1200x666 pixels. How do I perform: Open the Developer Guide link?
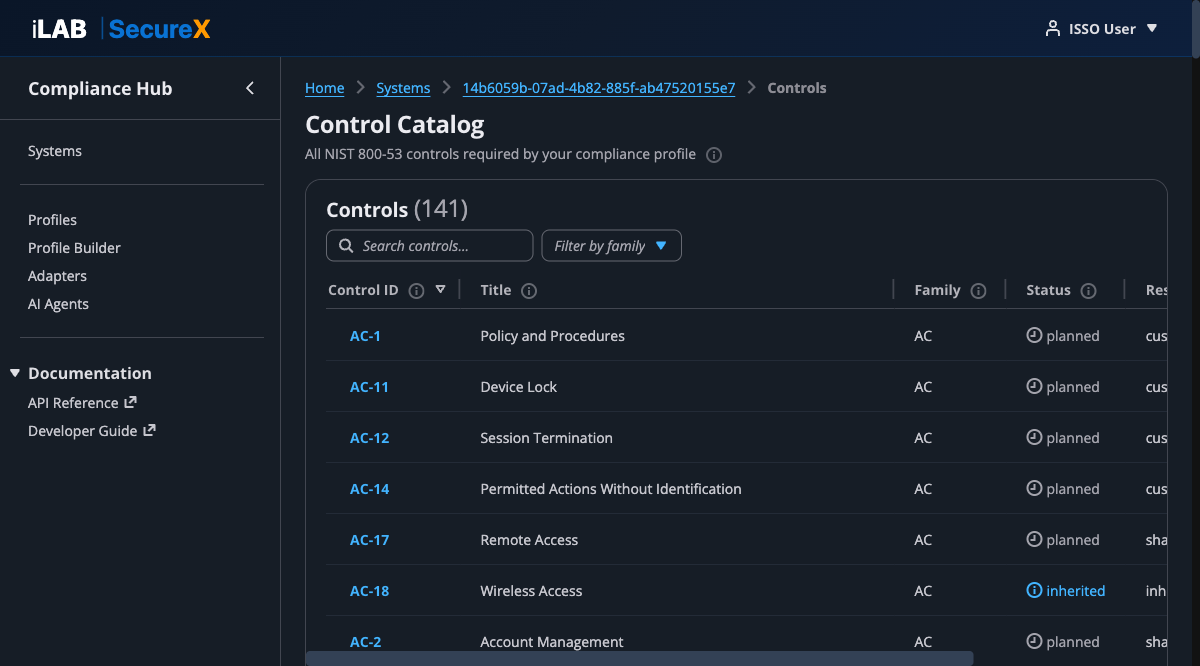(x=82, y=431)
